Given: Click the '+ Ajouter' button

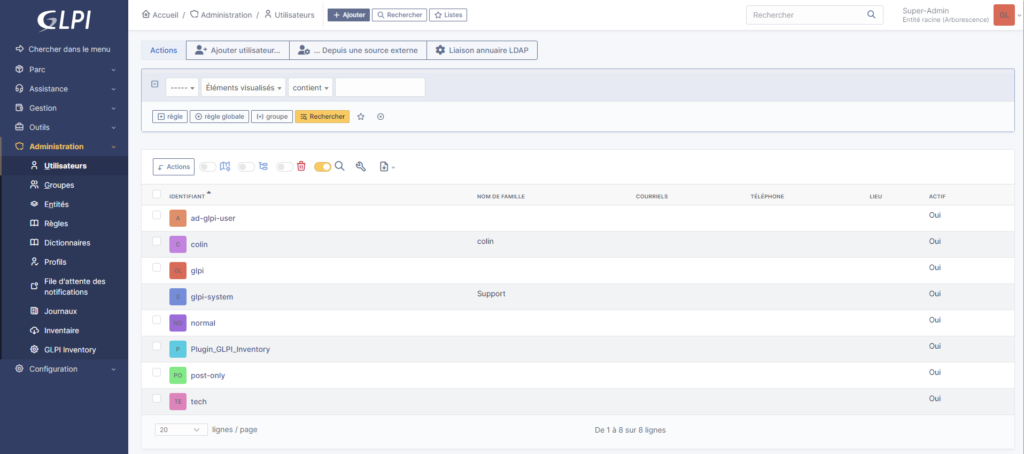Looking at the screenshot, I should tap(349, 14).
